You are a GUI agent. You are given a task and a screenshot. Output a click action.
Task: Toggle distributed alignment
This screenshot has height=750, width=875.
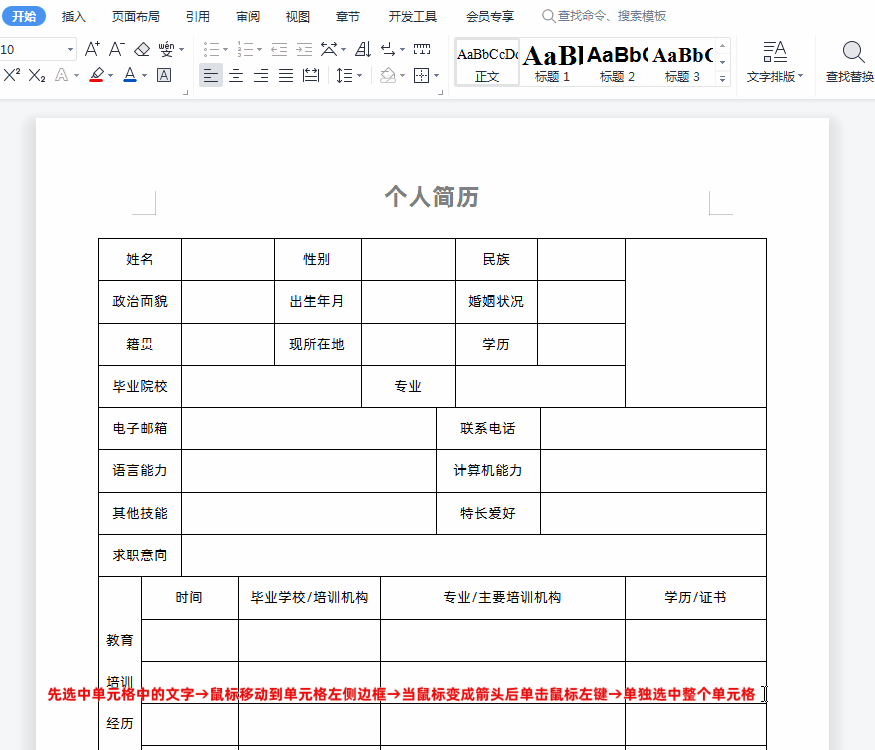[311, 75]
